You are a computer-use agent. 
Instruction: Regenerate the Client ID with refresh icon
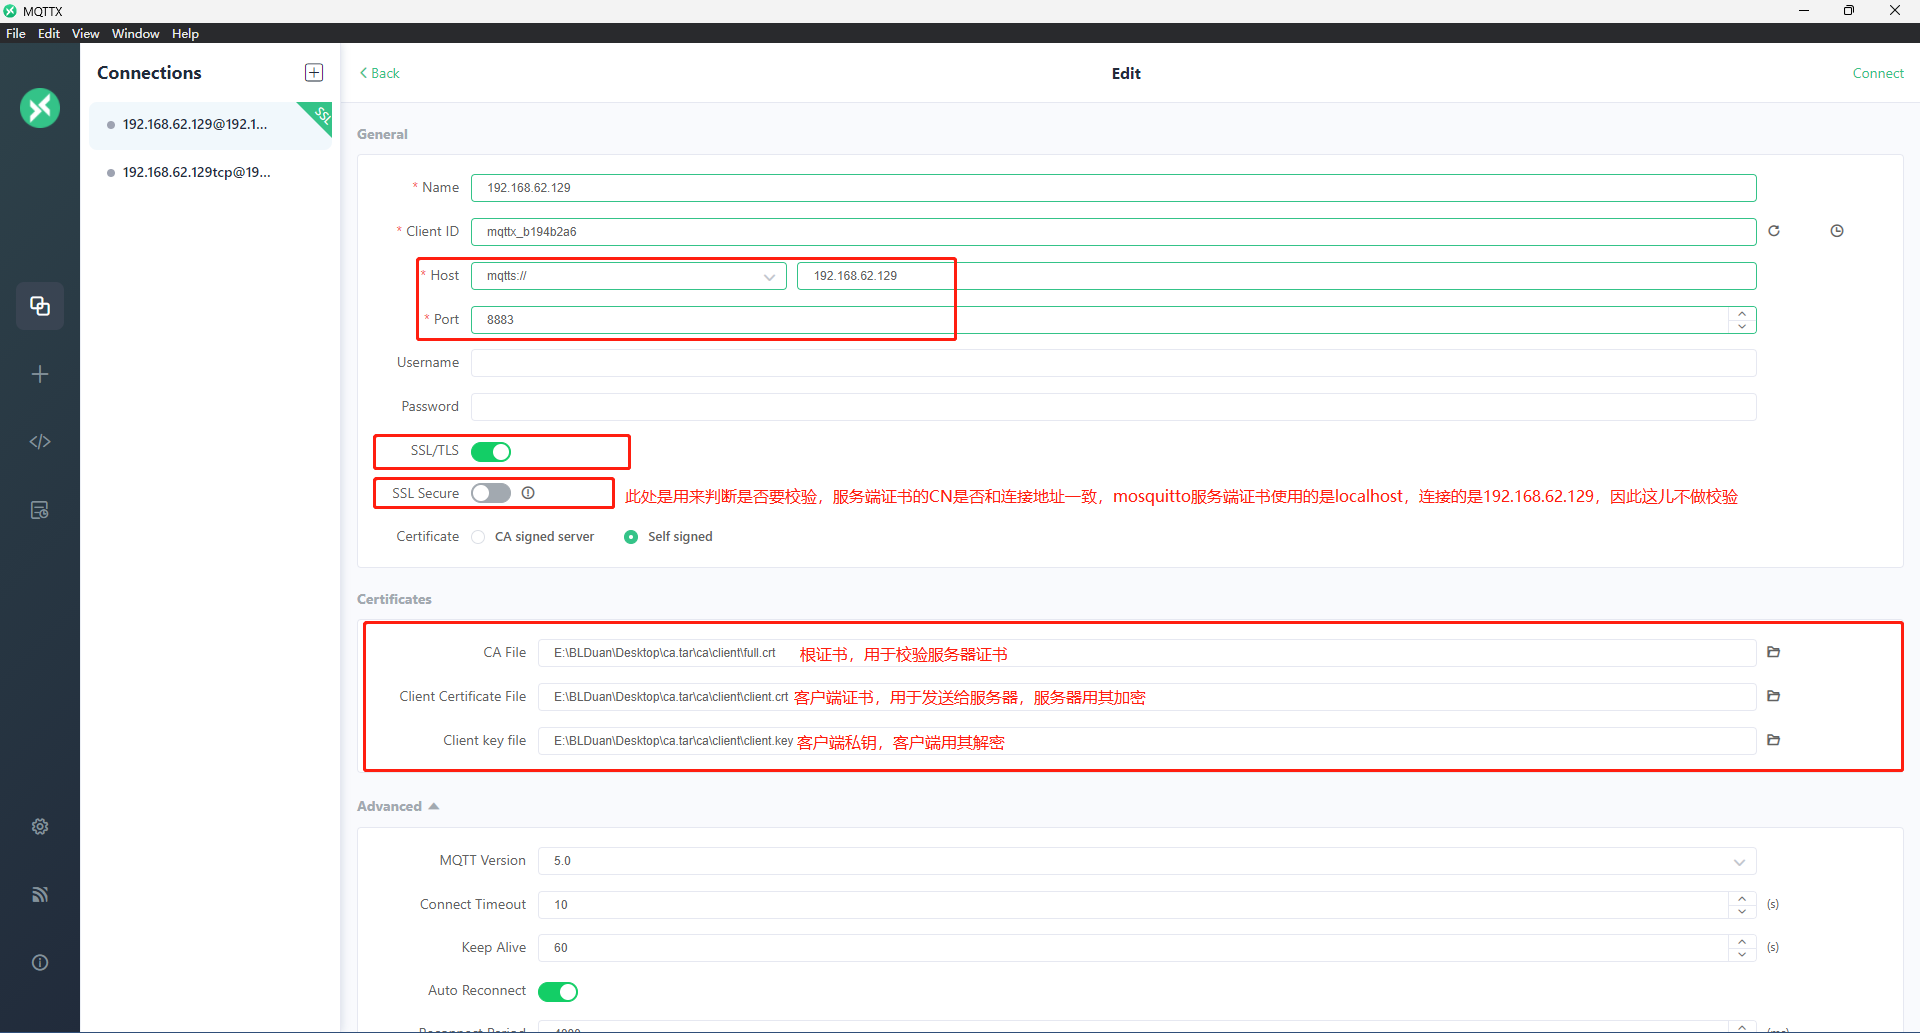(1774, 231)
